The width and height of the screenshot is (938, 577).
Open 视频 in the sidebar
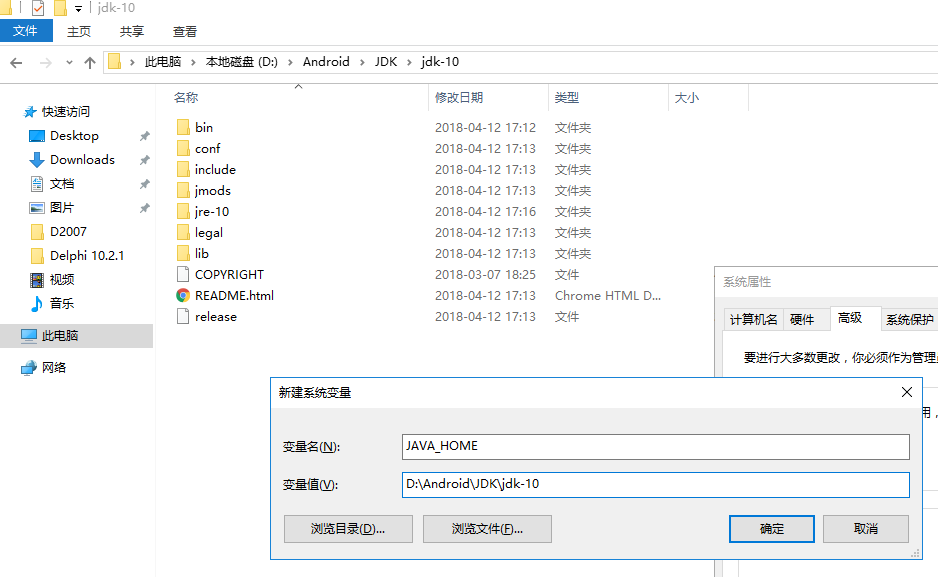(x=62, y=279)
